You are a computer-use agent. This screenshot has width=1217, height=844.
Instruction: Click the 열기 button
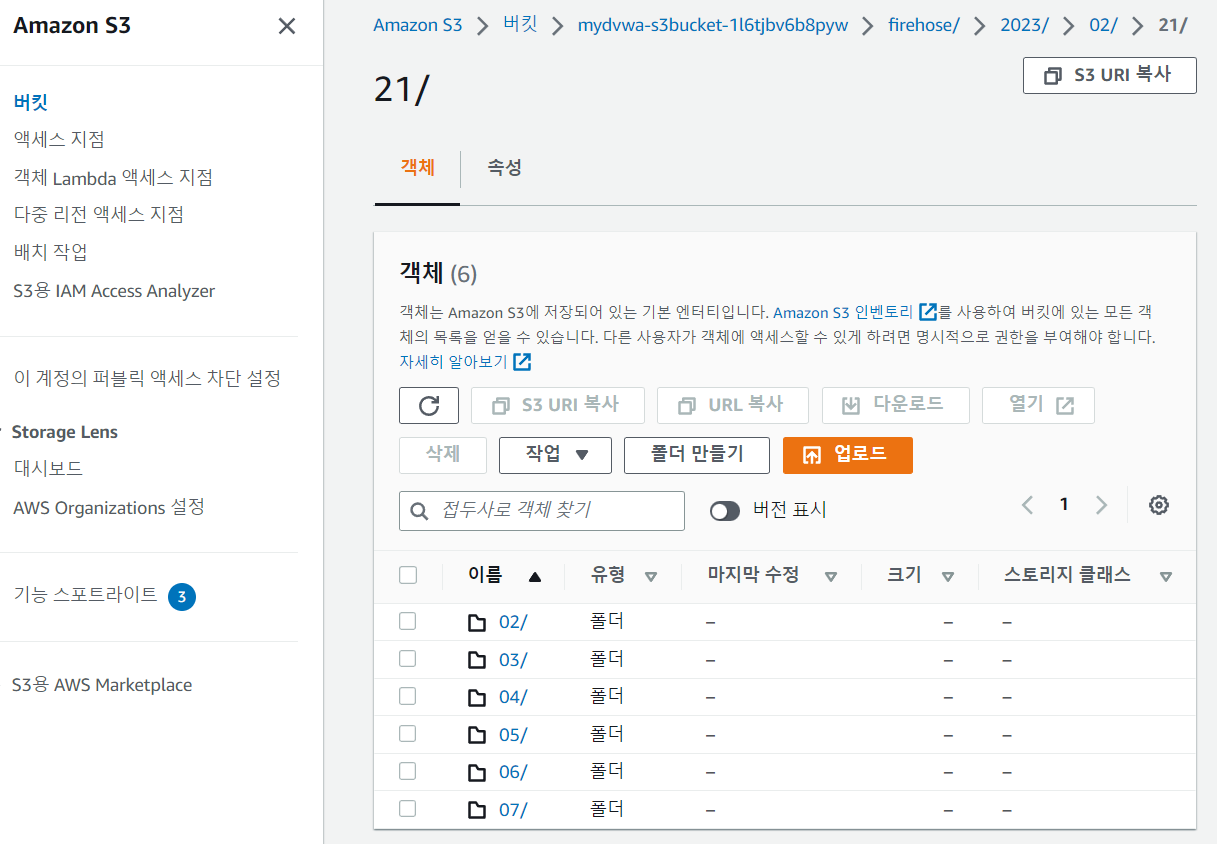point(1038,405)
